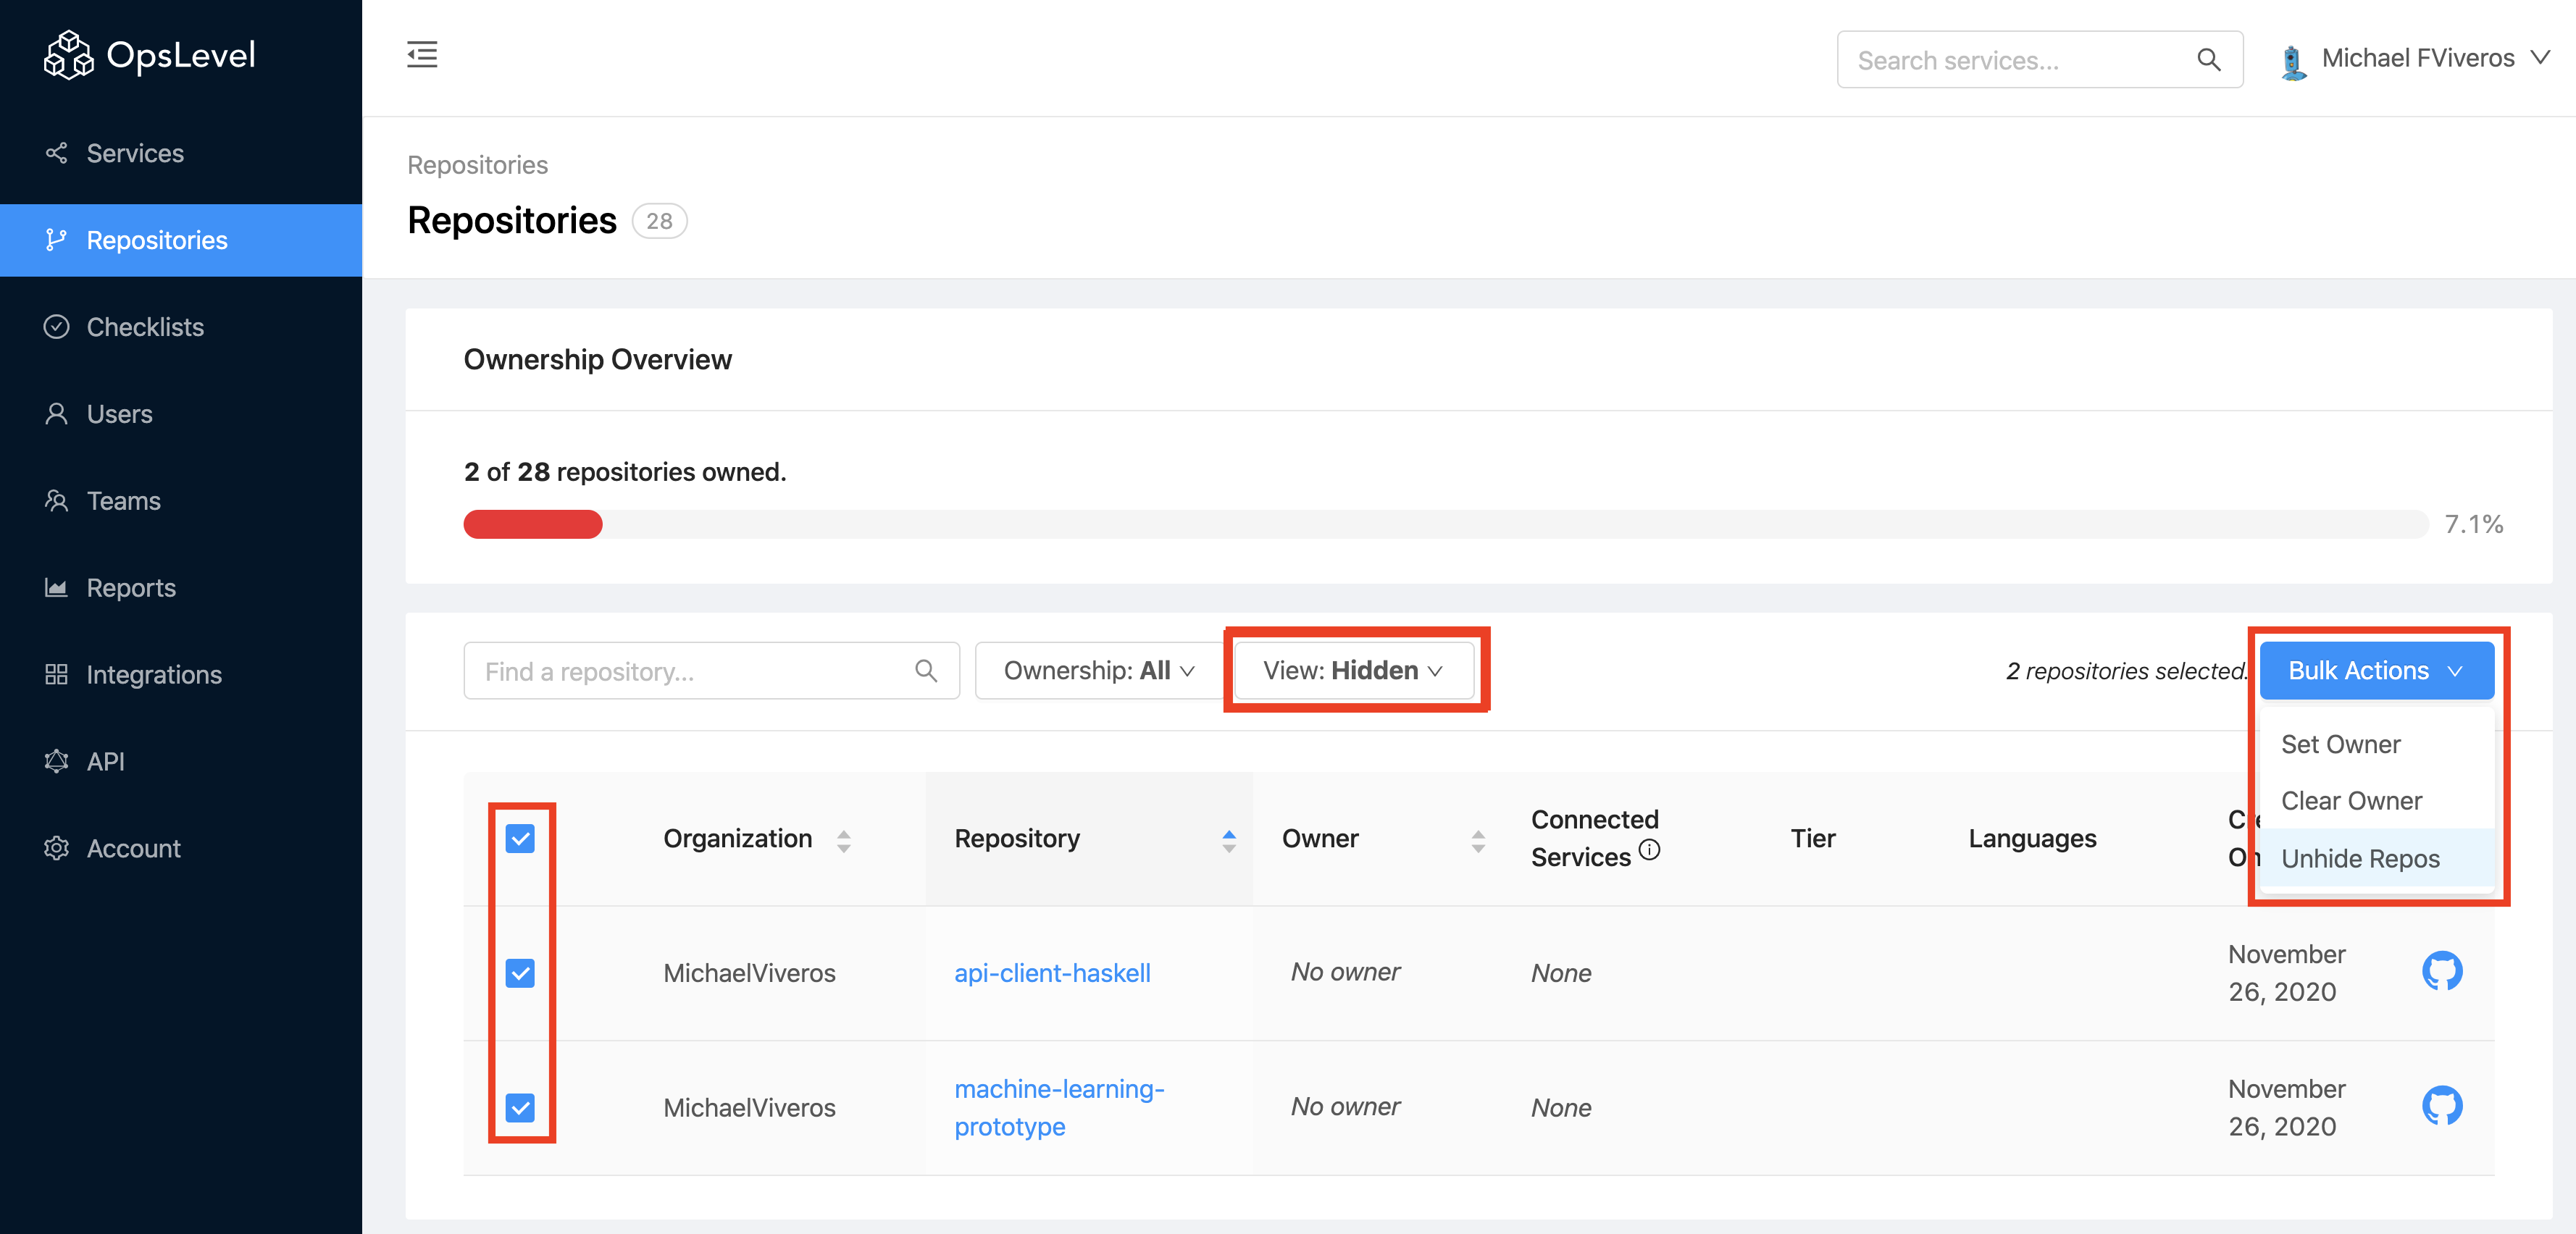Click the Integrations grid icon in sidebar
2576x1234 pixels.
(56, 675)
